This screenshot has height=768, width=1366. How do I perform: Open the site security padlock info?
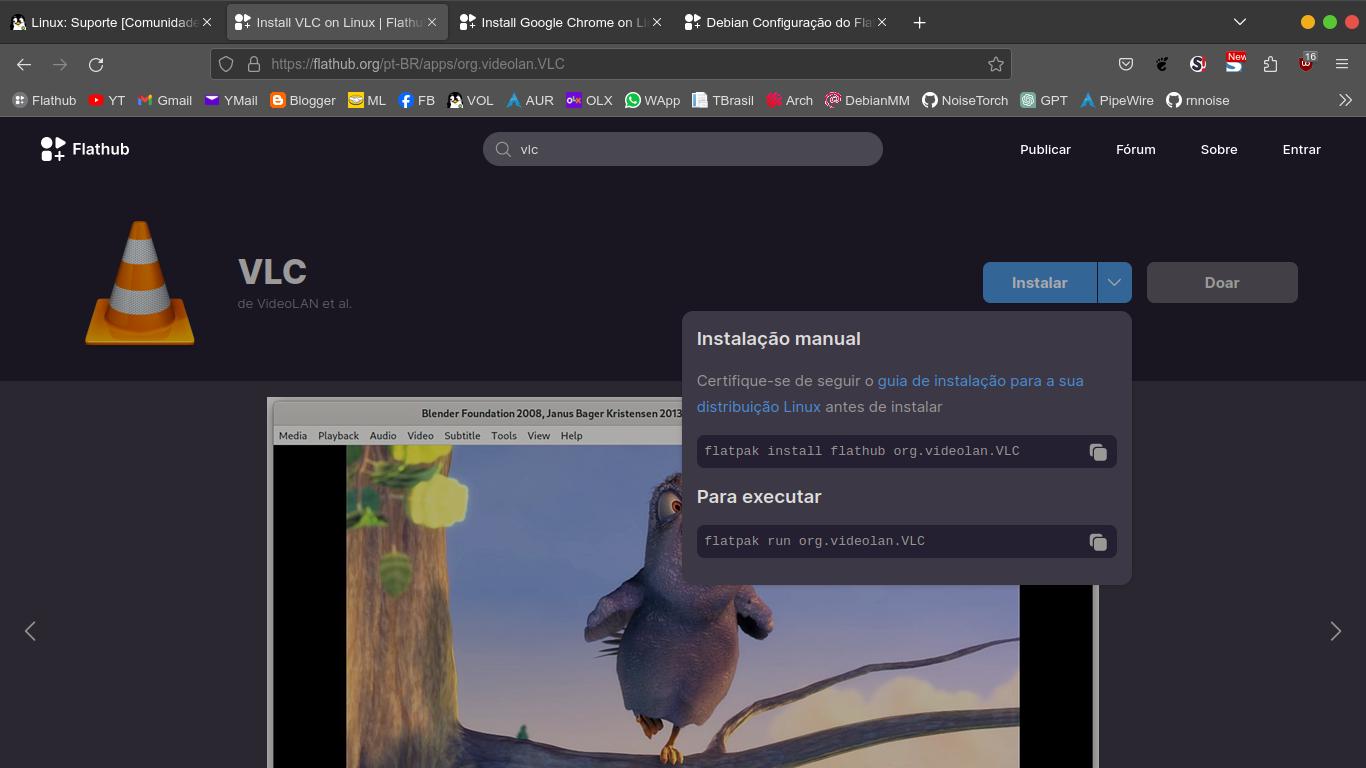pos(253,64)
